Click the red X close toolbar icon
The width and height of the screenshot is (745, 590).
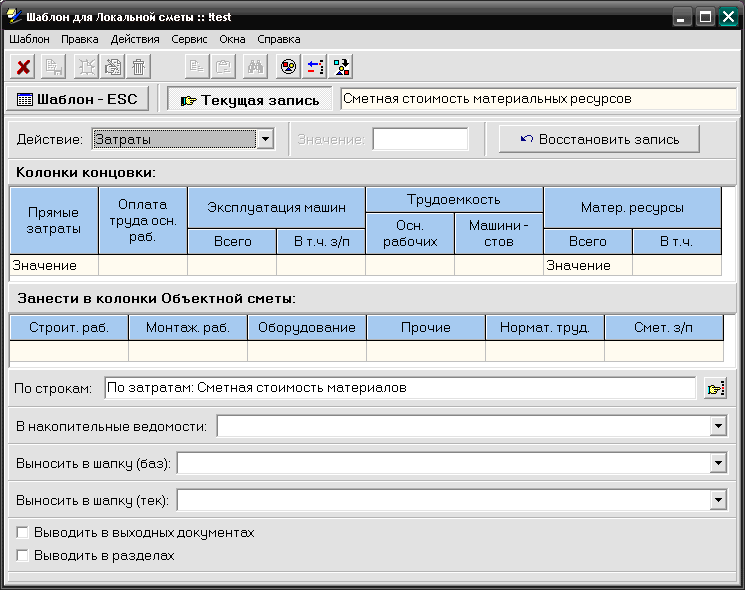[x=24, y=67]
